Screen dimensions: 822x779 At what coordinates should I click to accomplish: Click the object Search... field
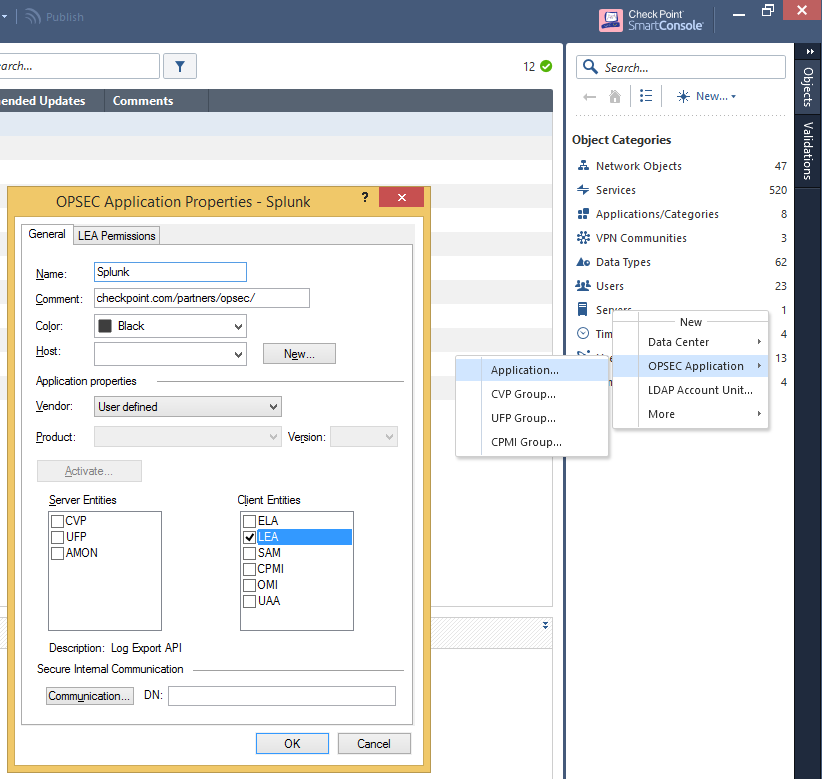[x=681, y=67]
